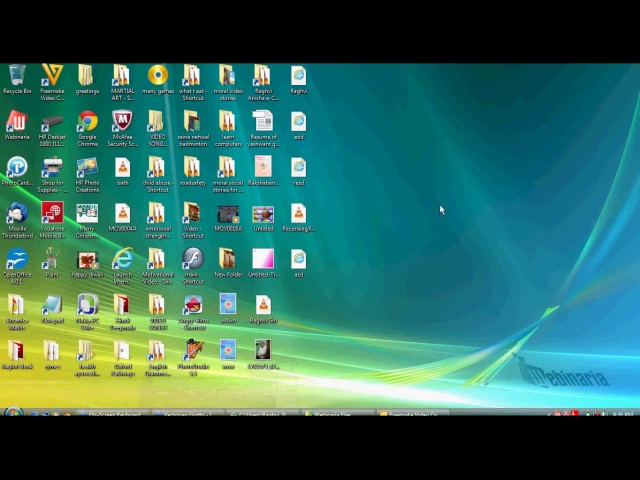Image resolution: width=640 pixels, height=480 pixels.
Task: Select the roadsafety folder
Action: pos(193,171)
